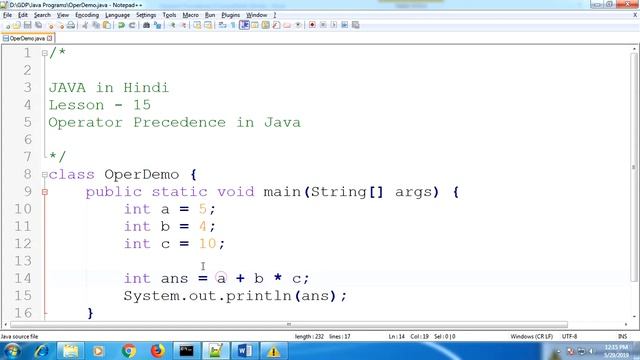Collapse the comment block fold at line 1
This screenshot has height=360, width=640.
pyautogui.click(x=44, y=53)
